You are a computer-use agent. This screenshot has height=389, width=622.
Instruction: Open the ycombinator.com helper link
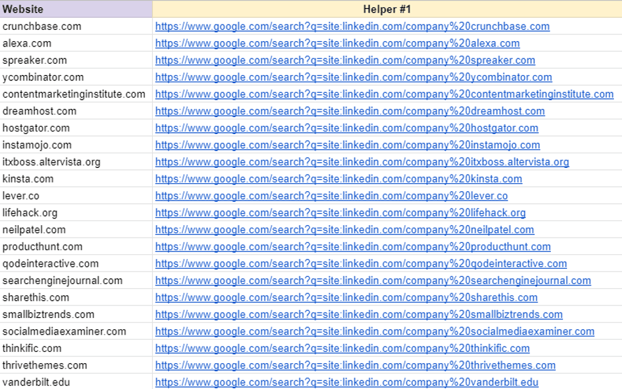(x=353, y=77)
